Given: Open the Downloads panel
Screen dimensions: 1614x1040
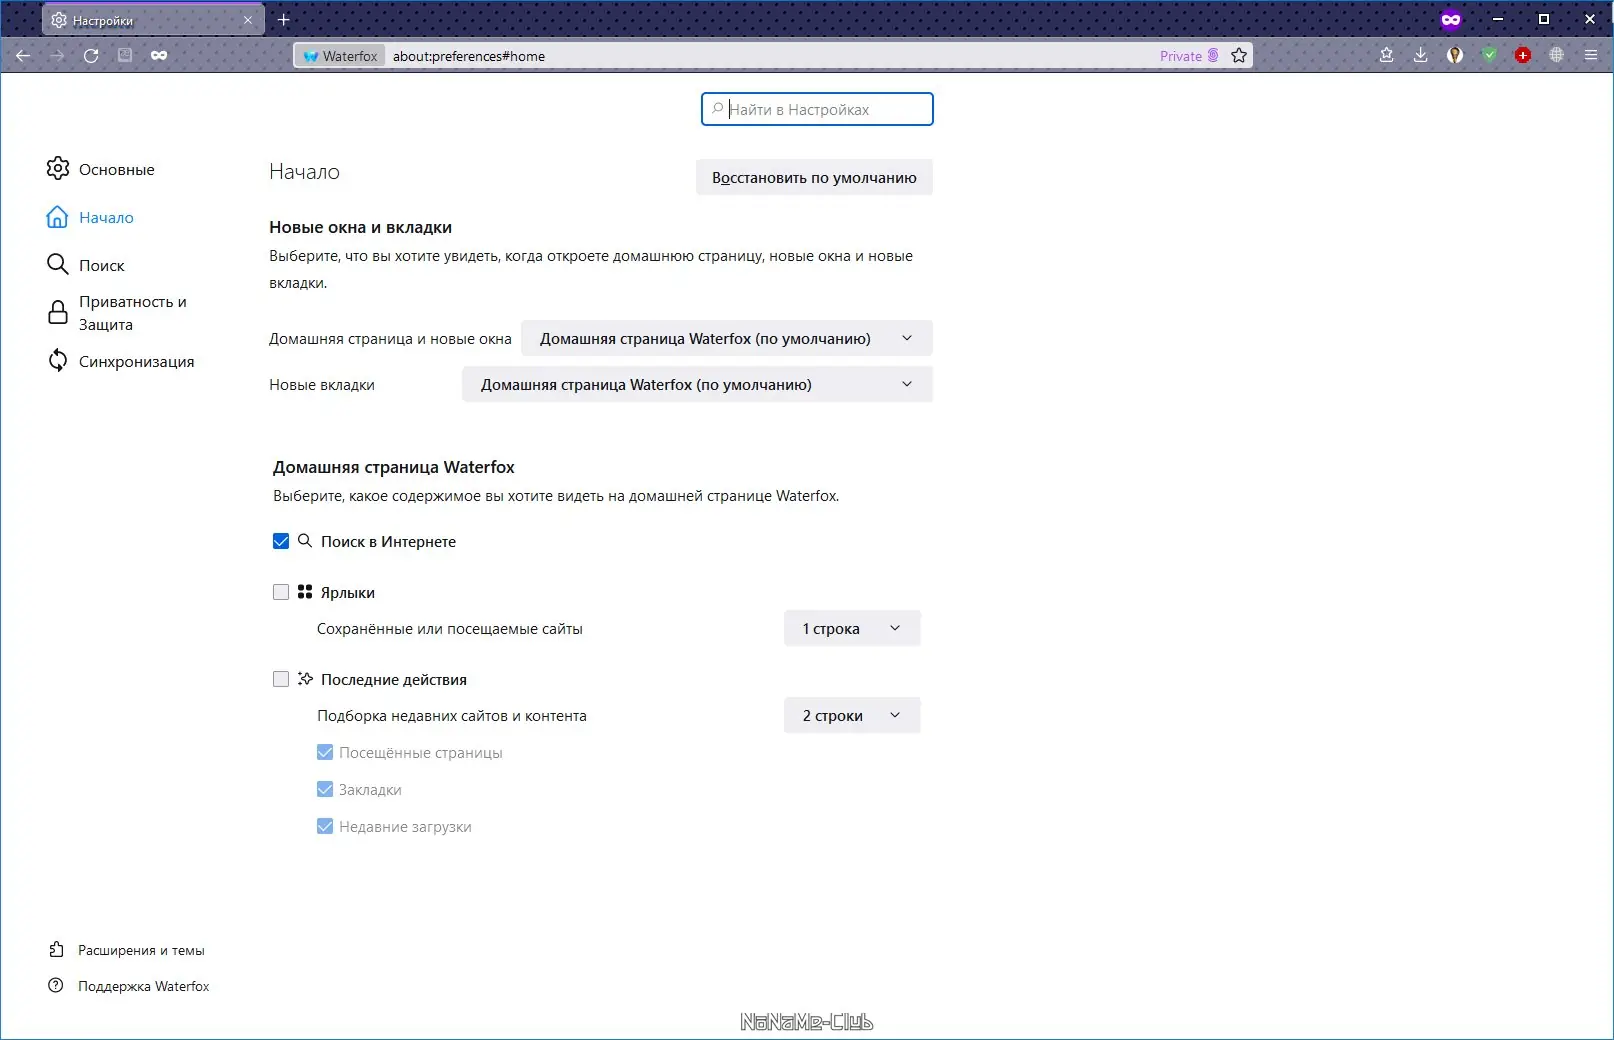Looking at the screenshot, I should [x=1420, y=56].
